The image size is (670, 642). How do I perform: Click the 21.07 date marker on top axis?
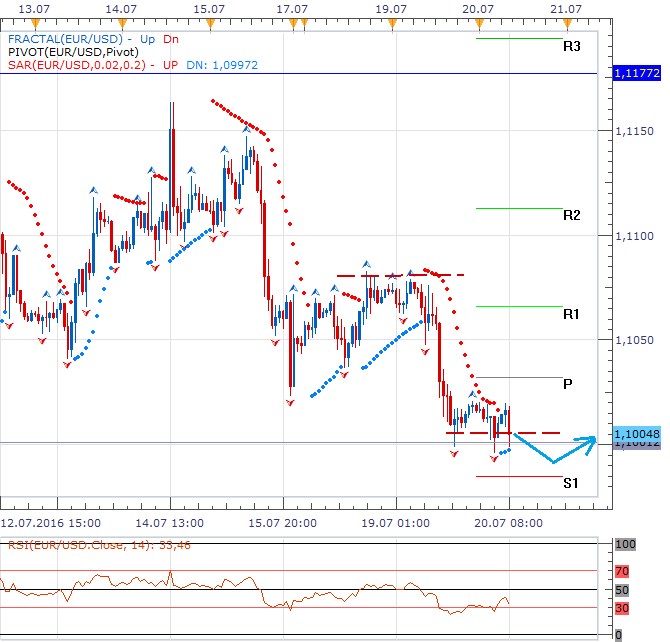(x=566, y=8)
